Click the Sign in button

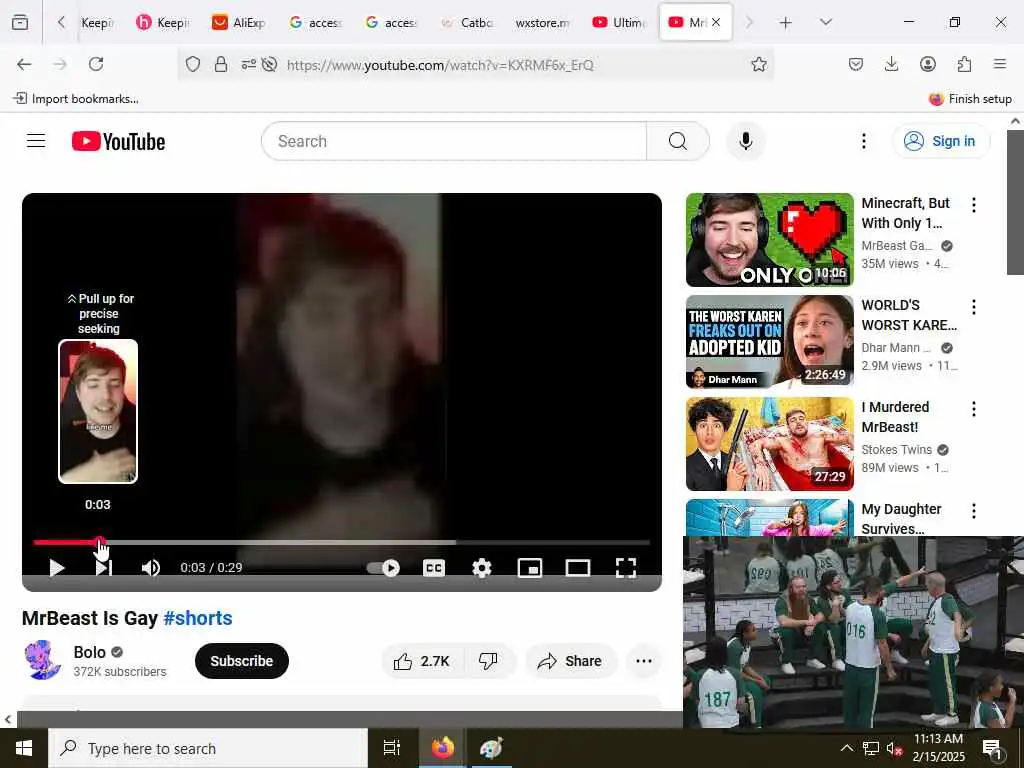coord(941,141)
